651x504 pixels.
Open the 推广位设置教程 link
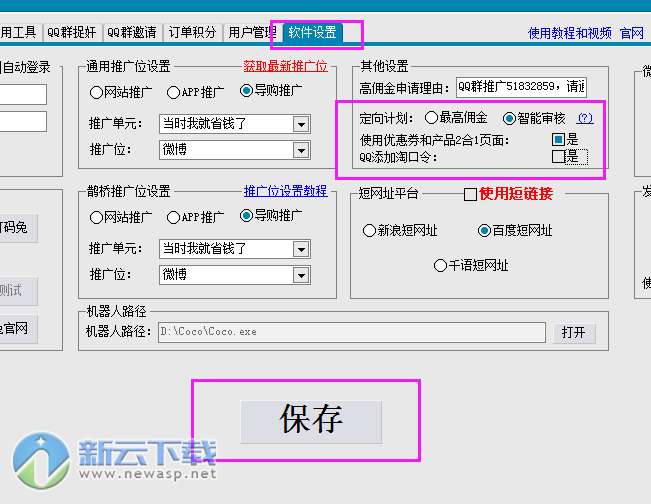click(x=285, y=191)
